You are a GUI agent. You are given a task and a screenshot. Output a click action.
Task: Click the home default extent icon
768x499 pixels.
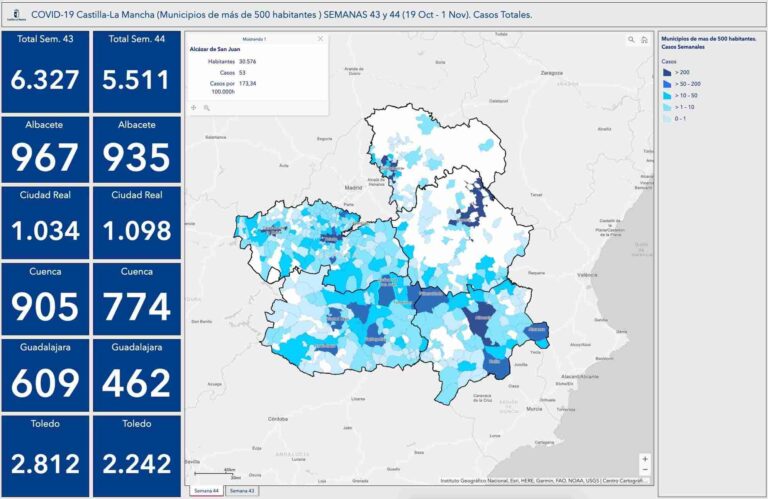(645, 40)
